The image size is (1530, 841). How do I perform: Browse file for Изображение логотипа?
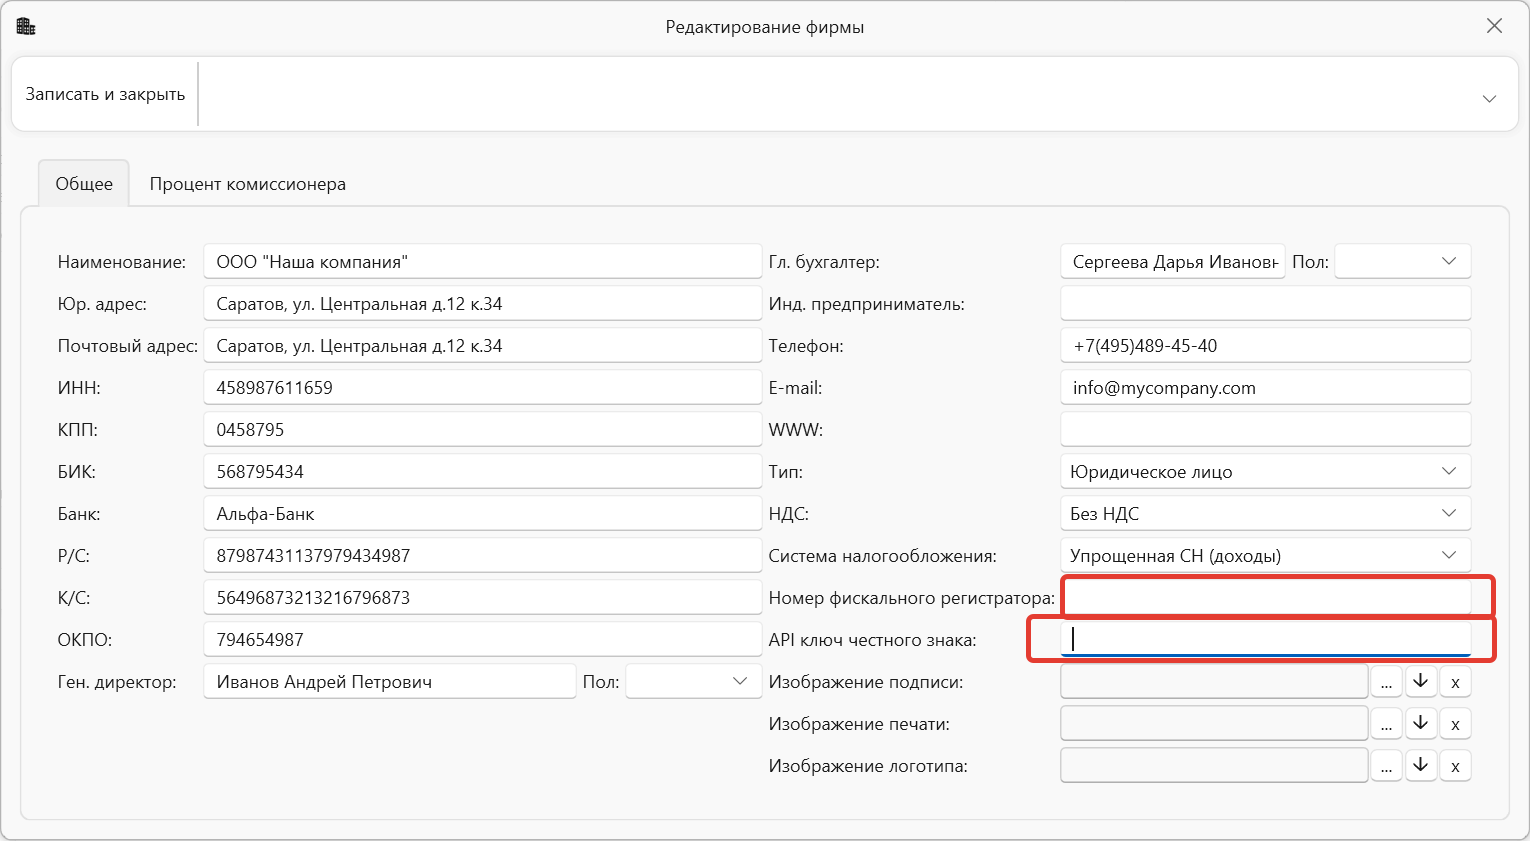coord(1386,766)
